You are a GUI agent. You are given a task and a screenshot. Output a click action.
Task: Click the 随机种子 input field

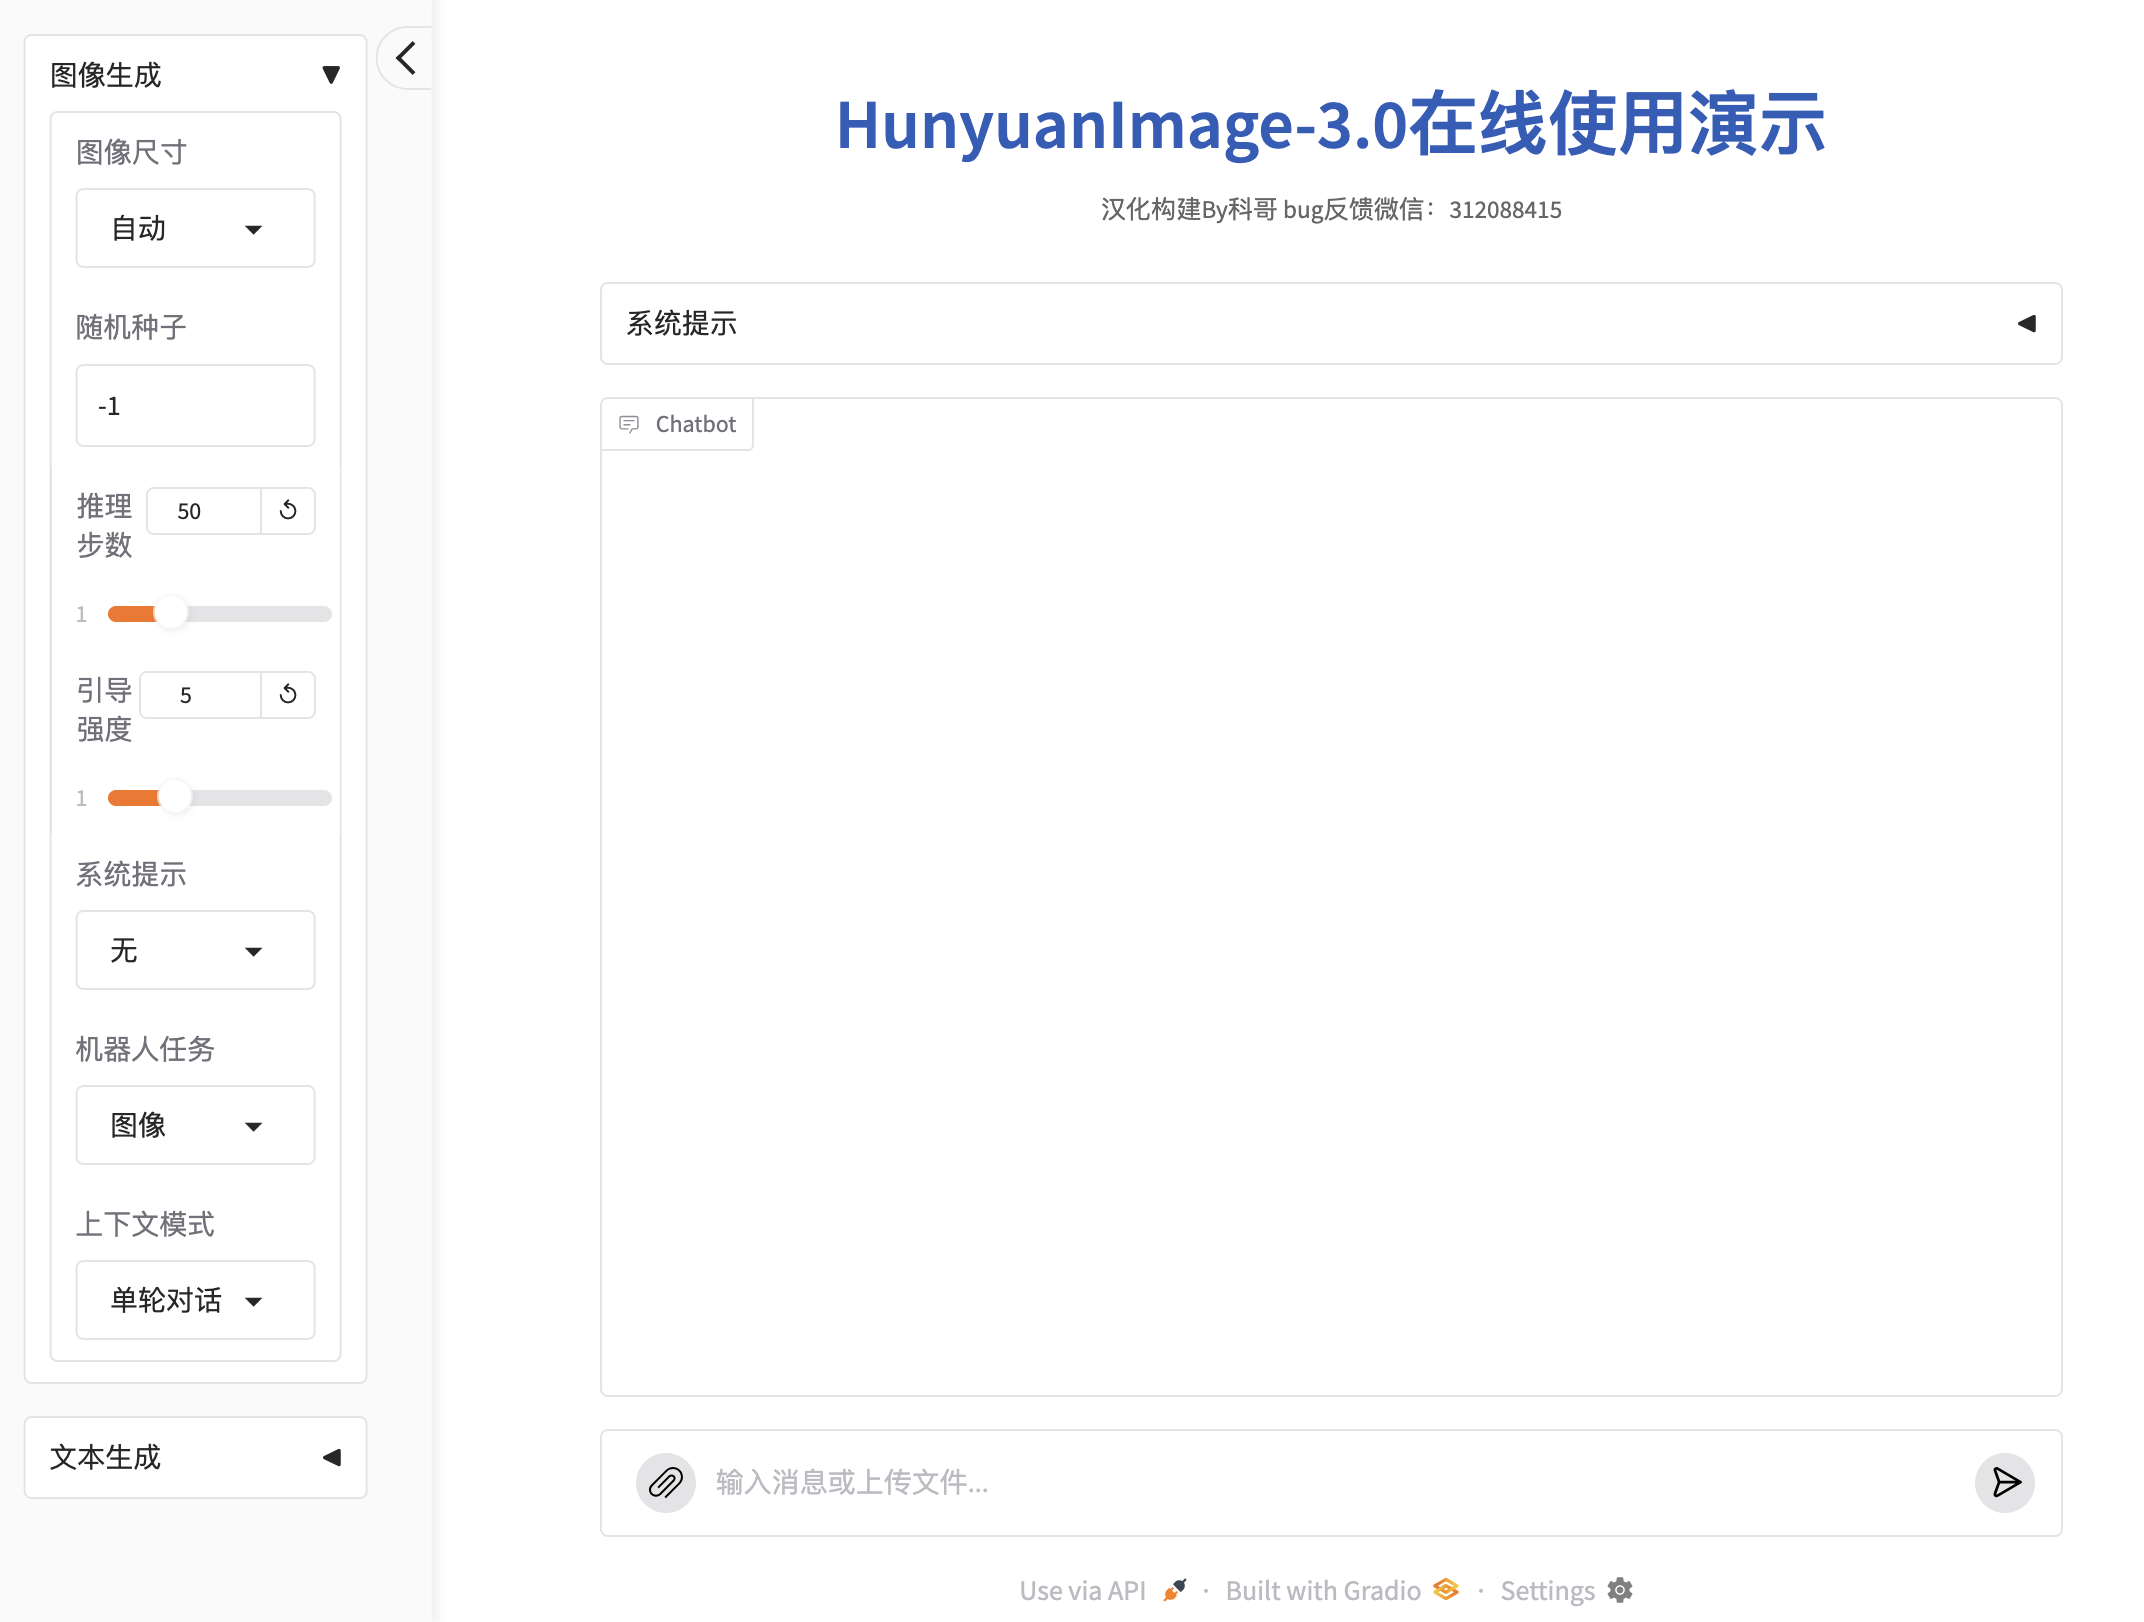click(x=195, y=406)
